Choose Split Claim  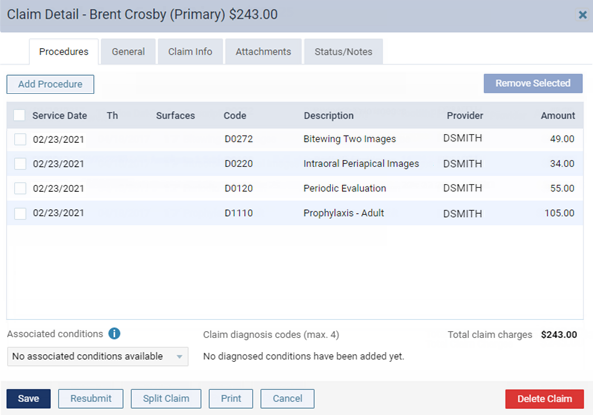[166, 399]
